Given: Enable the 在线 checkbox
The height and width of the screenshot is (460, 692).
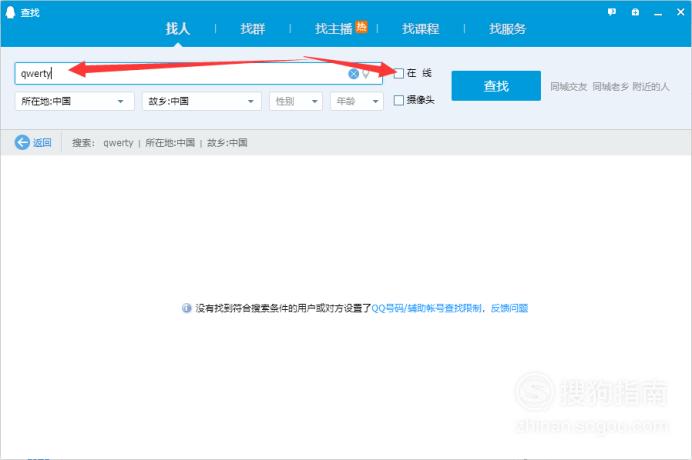Looking at the screenshot, I should pyautogui.click(x=399, y=73).
